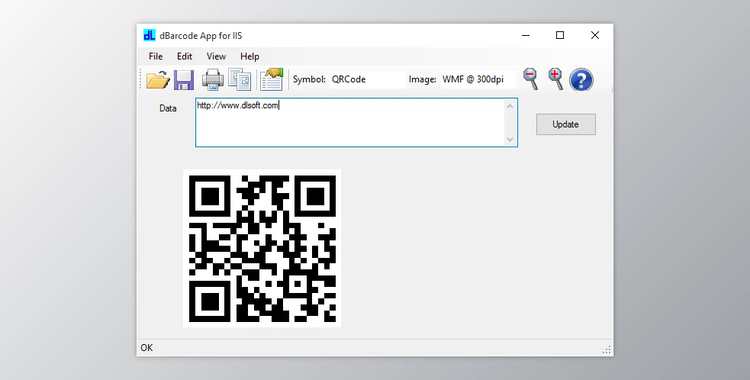The height and width of the screenshot is (380, 750).
Task: Open the Edit menu
Action: pyautogui.click(x=185, y=56)
